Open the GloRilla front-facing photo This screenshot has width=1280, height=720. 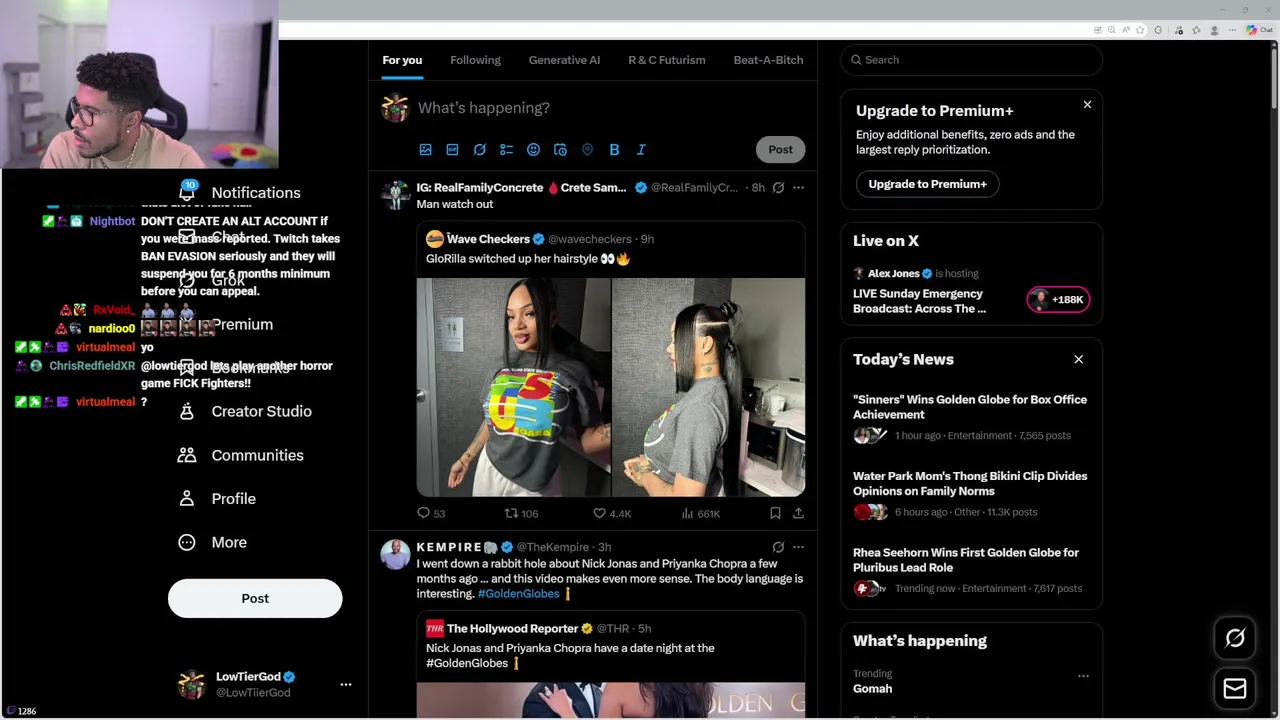(x=513, y=387)
